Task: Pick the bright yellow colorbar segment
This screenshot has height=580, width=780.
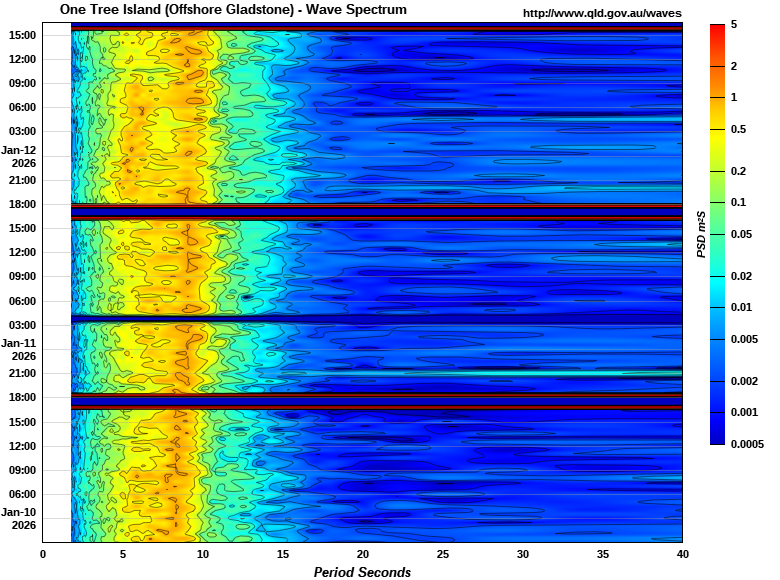Action: (x=717, y=150)
